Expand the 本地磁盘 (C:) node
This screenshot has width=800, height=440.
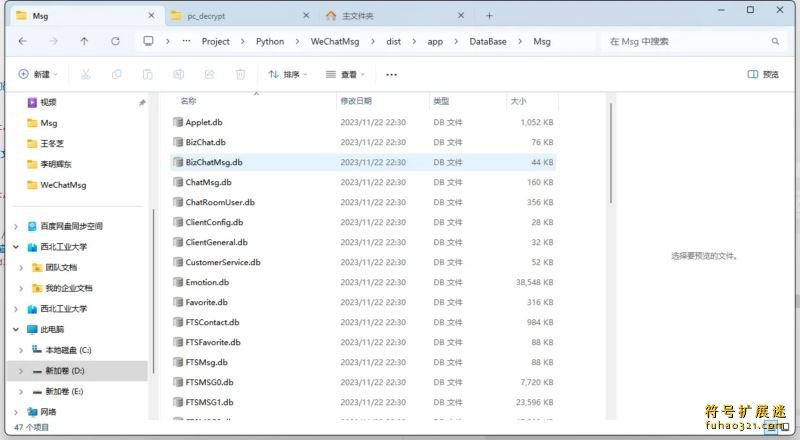[21, 350]
